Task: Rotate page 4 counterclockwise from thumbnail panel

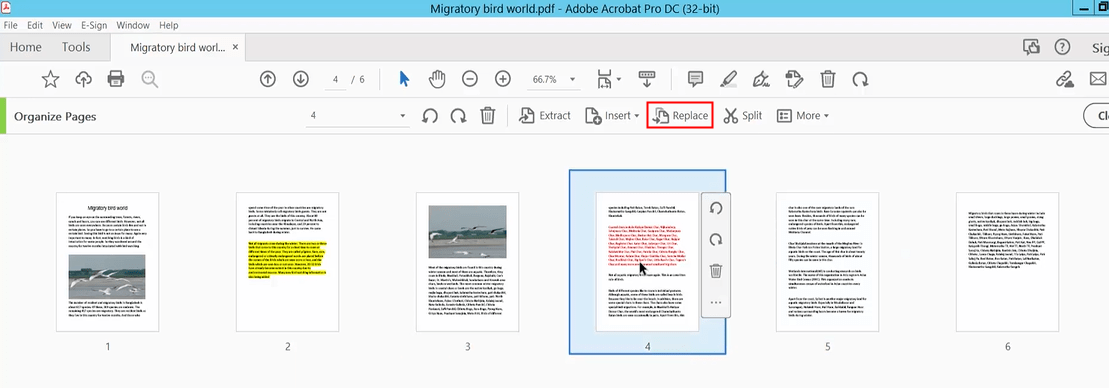Action: point(716,208)
